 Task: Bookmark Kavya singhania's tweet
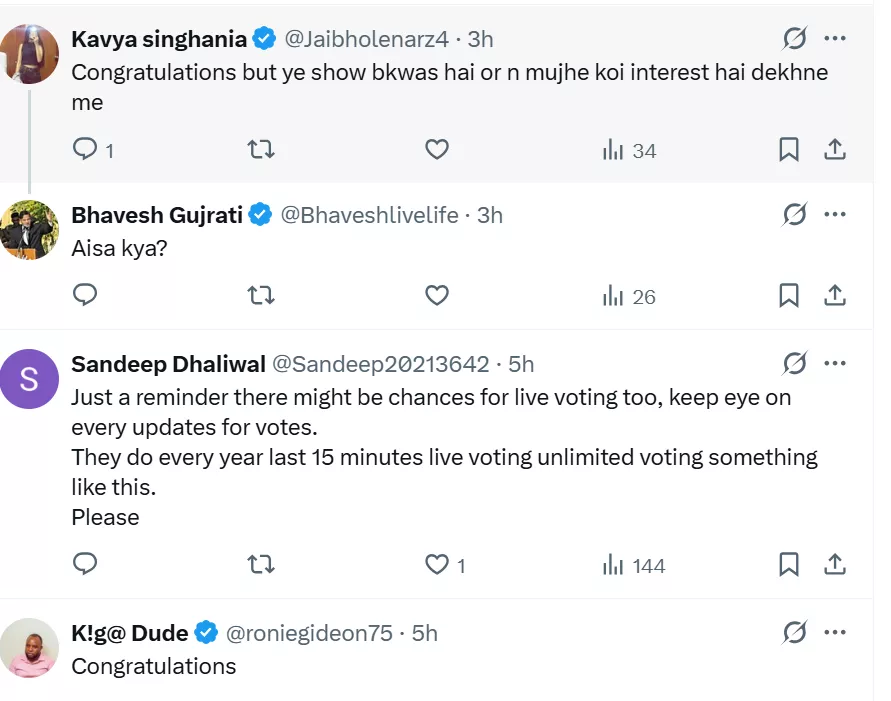(788, 150)
